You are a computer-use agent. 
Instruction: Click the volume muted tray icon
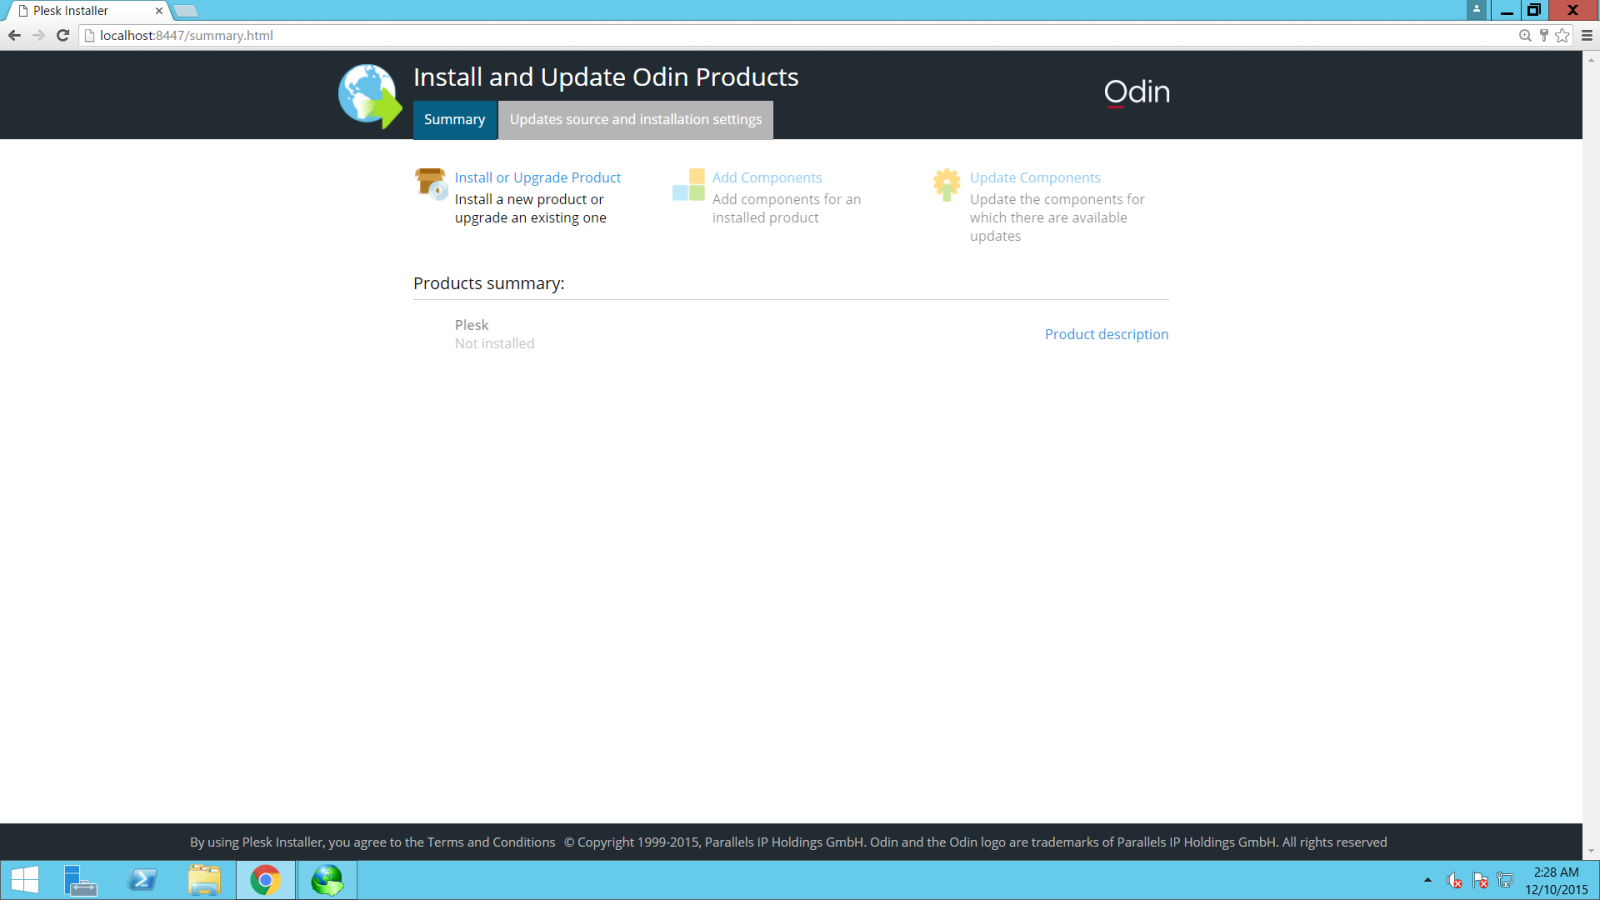click(1455, 880)
